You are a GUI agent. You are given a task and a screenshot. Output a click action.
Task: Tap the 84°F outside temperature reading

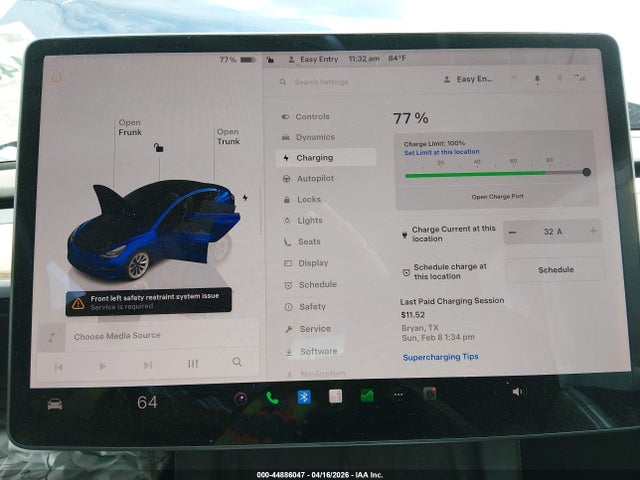tap(397, 58)
